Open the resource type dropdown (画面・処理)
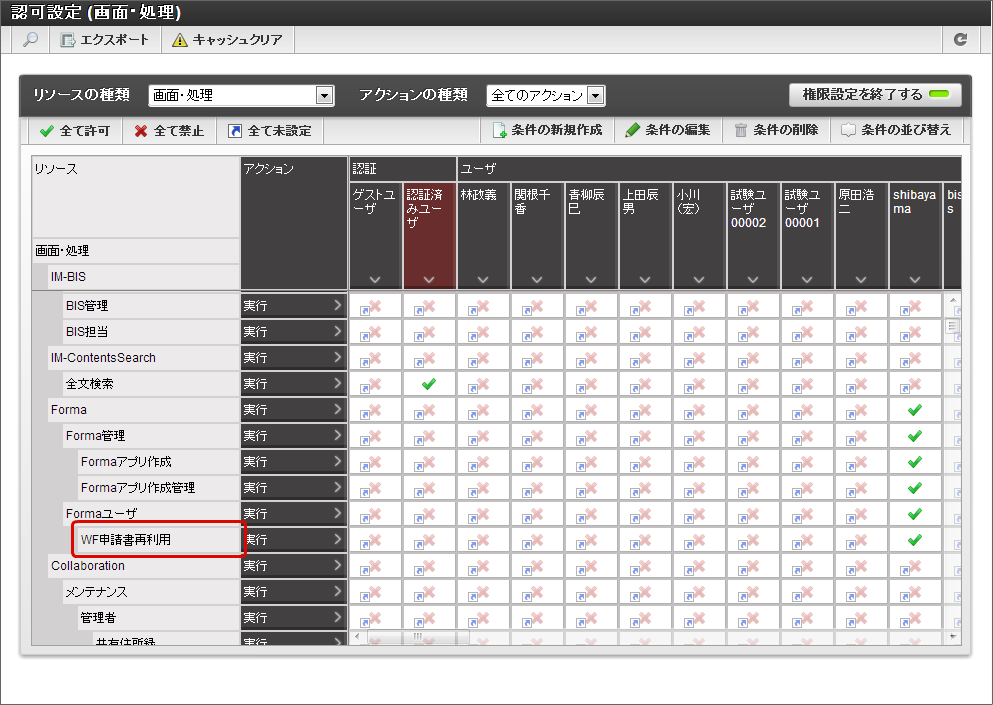The image size is (993, 705). (x=241, y=95)
